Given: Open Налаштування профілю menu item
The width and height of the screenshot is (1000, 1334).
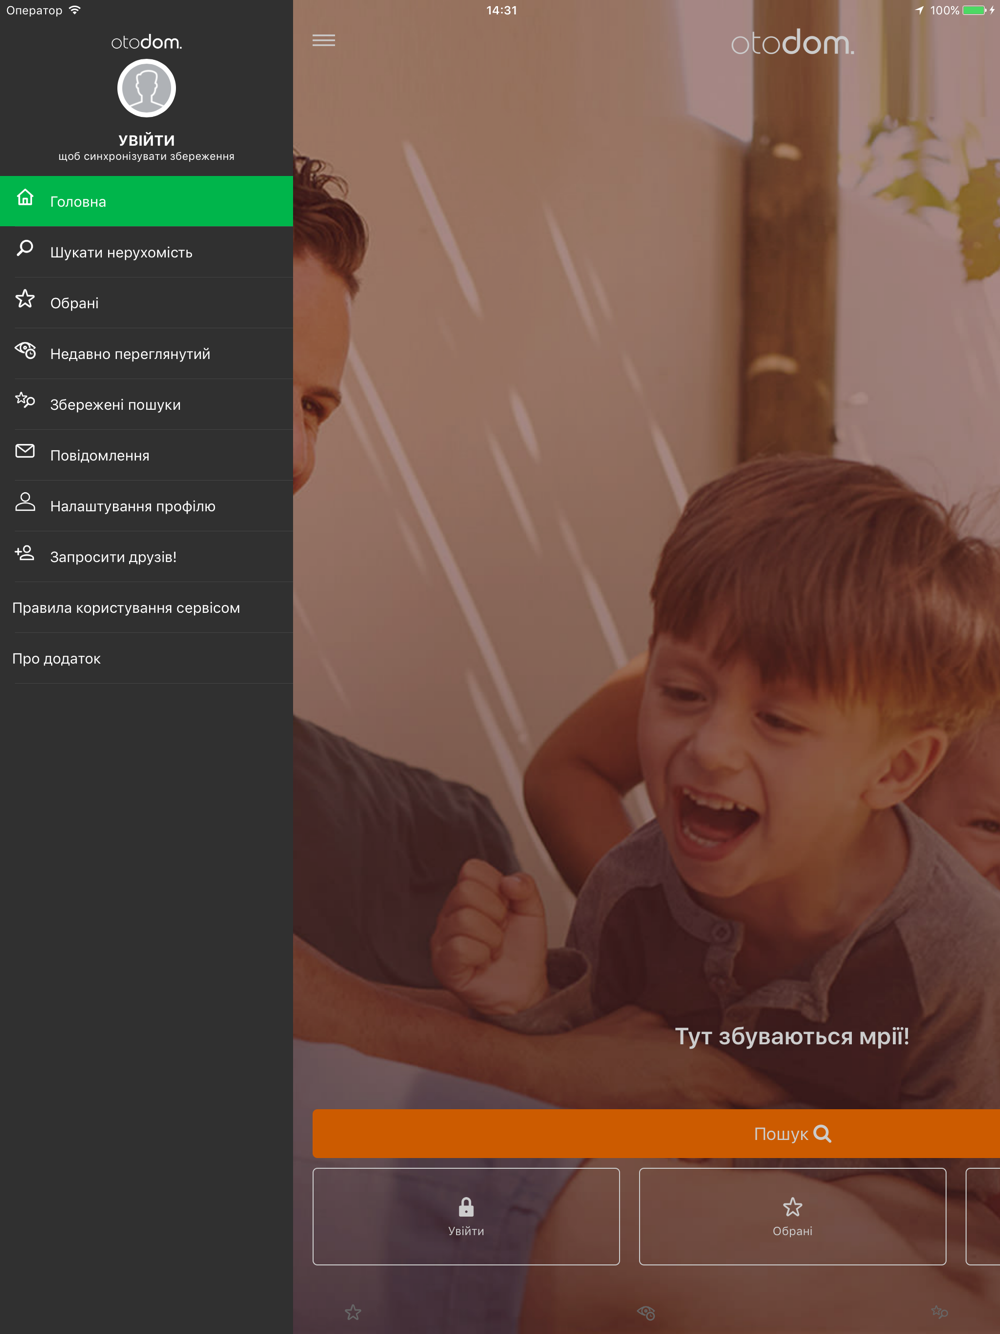Looking at the screenshot, I should 146,506.
